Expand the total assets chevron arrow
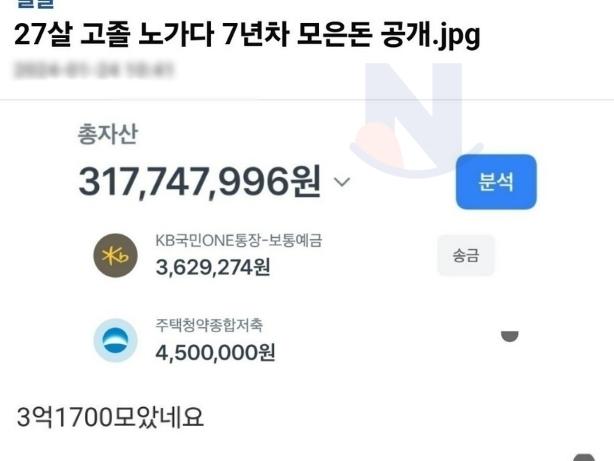This screenshot has height=461, width=614. coord(342,182)
